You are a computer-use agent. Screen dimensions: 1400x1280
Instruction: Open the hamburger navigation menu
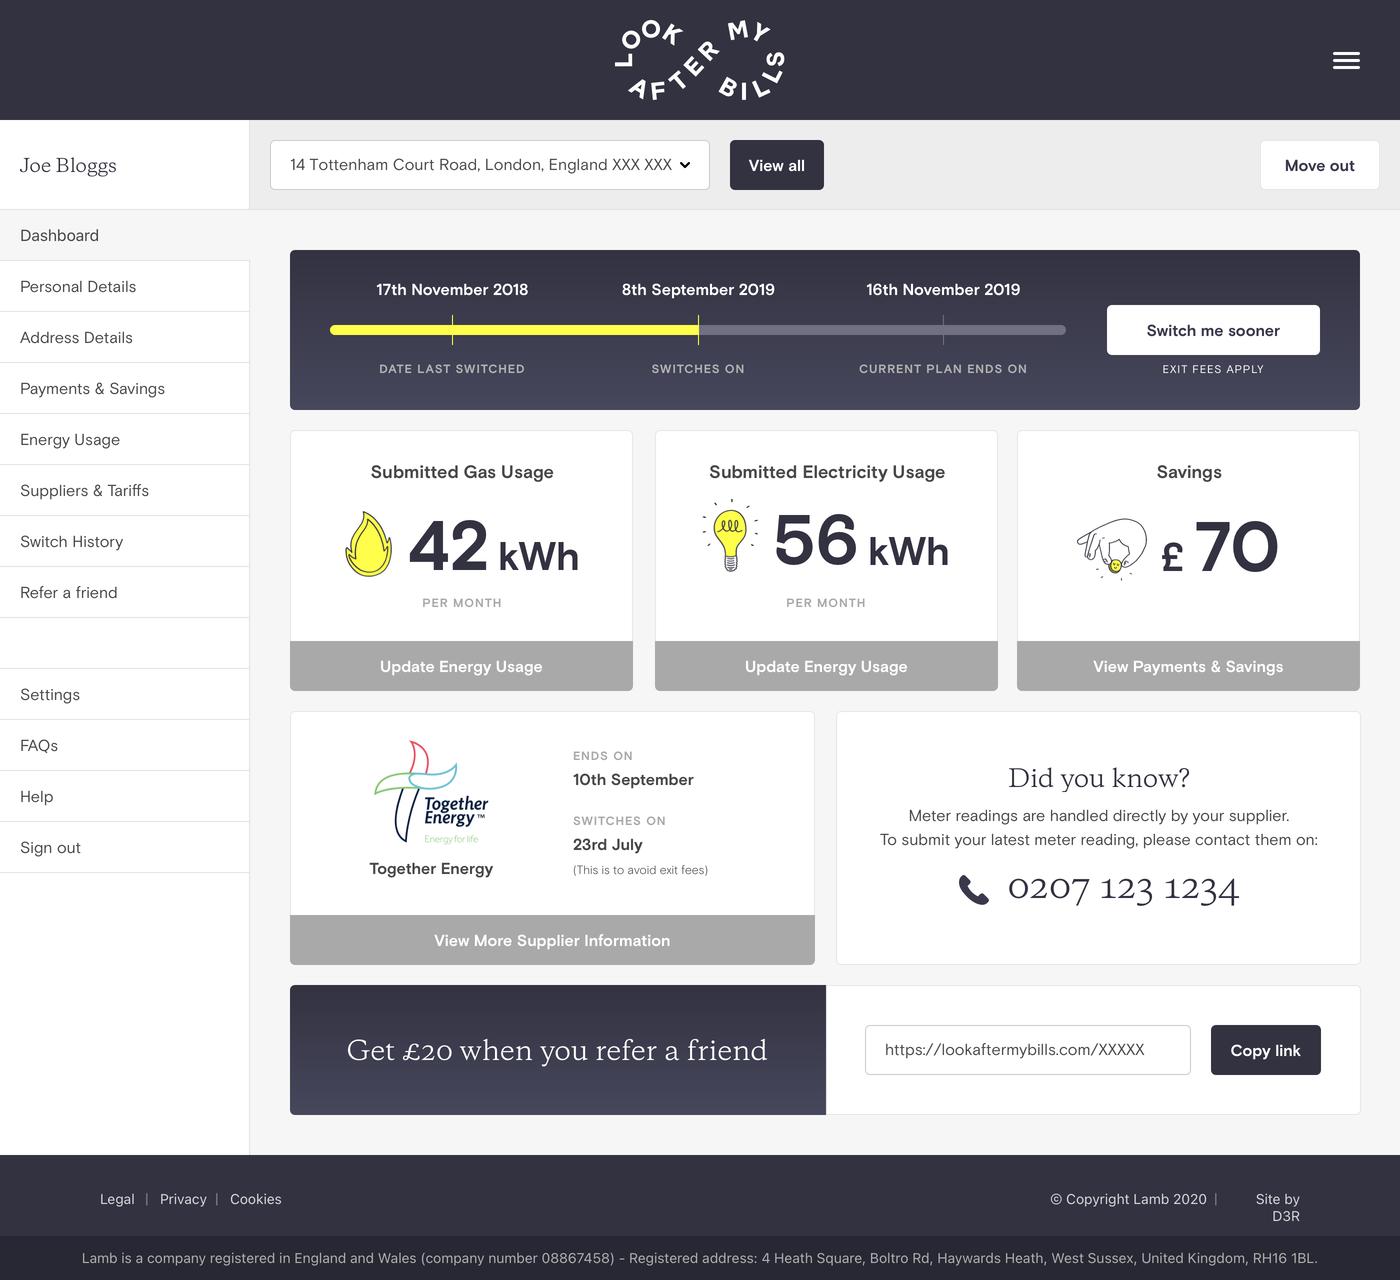[1346, 60]
